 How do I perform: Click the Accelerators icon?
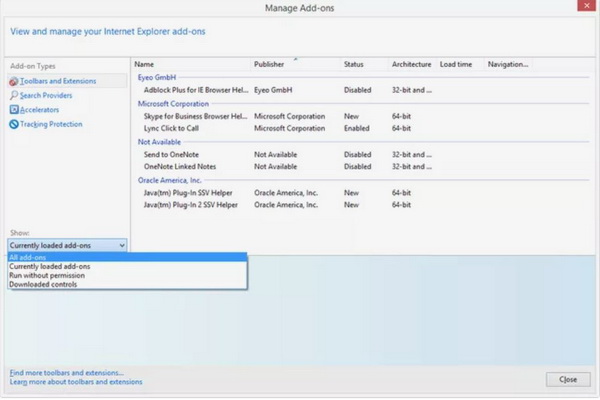[14, 110]
